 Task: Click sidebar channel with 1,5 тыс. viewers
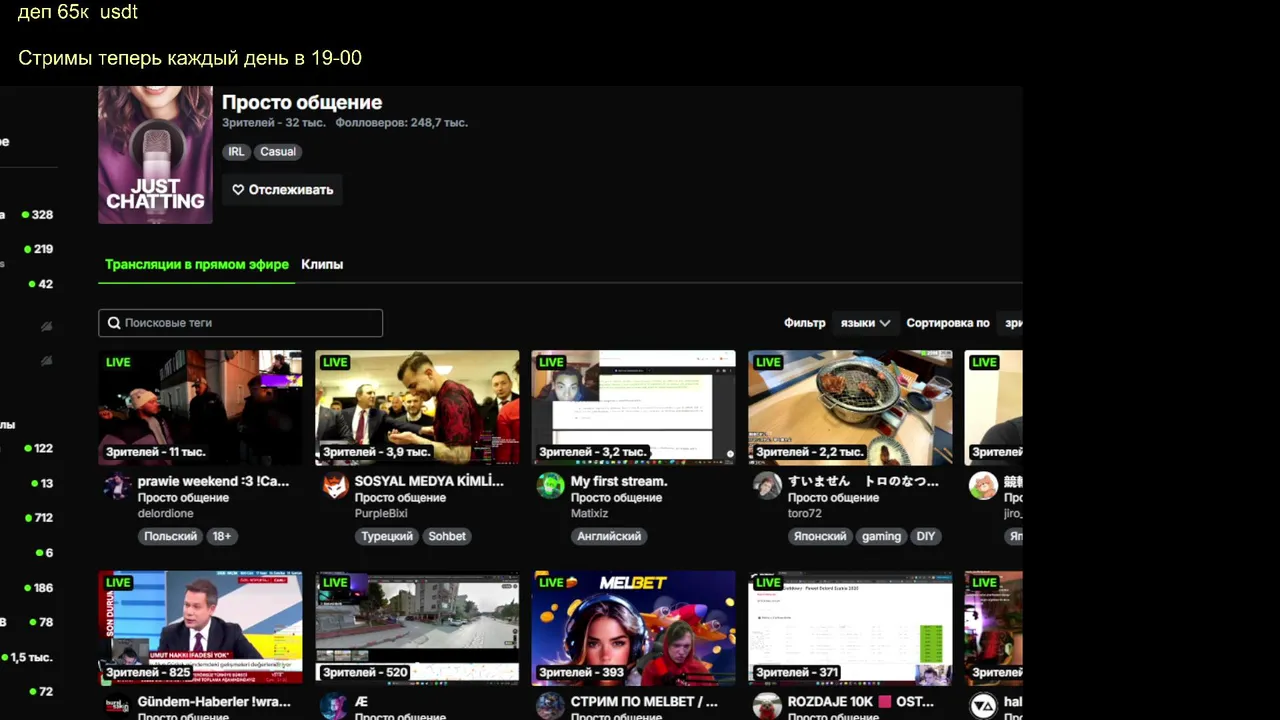(27, 657)
